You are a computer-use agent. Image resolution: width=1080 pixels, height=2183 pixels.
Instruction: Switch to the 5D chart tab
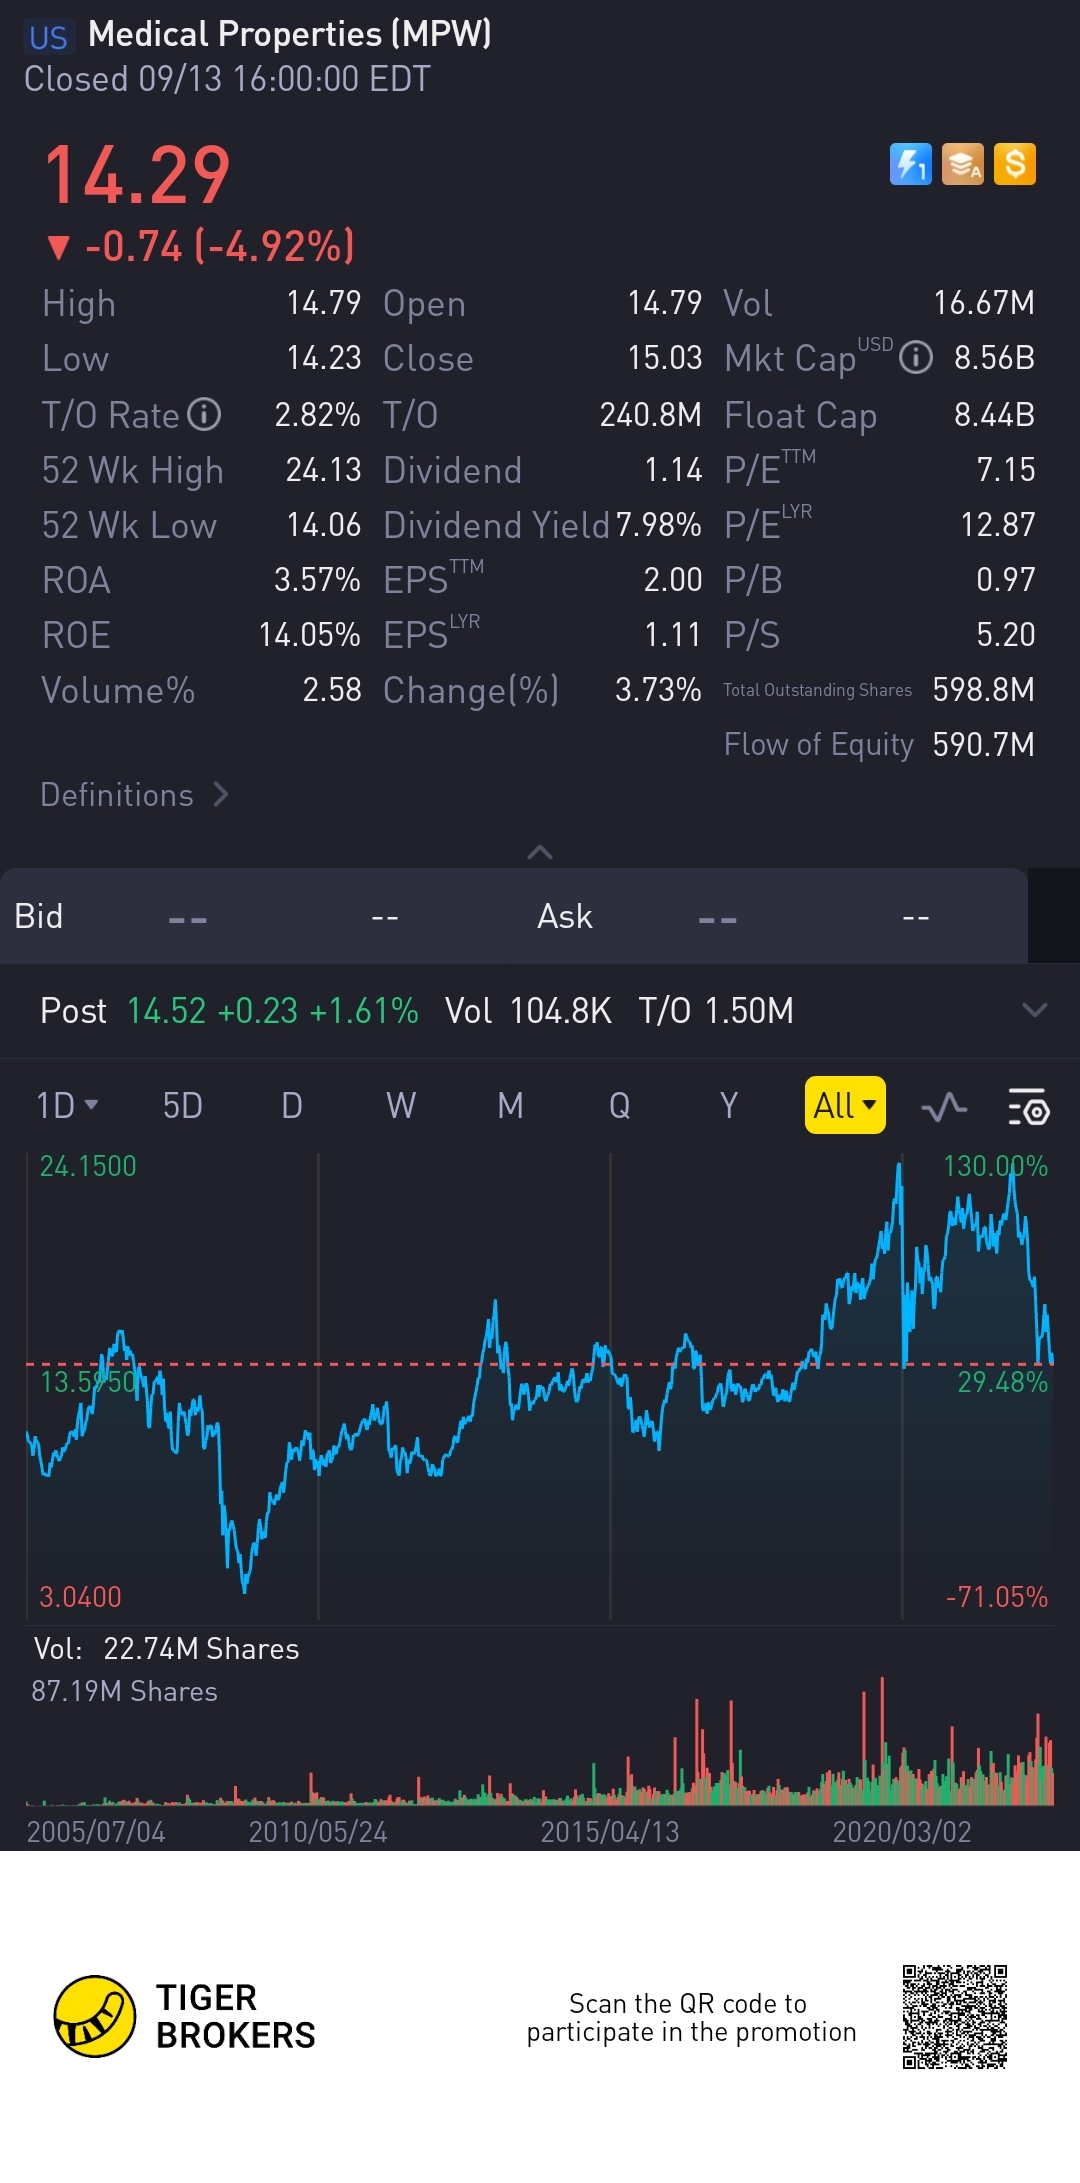[x=182, y=1106]
